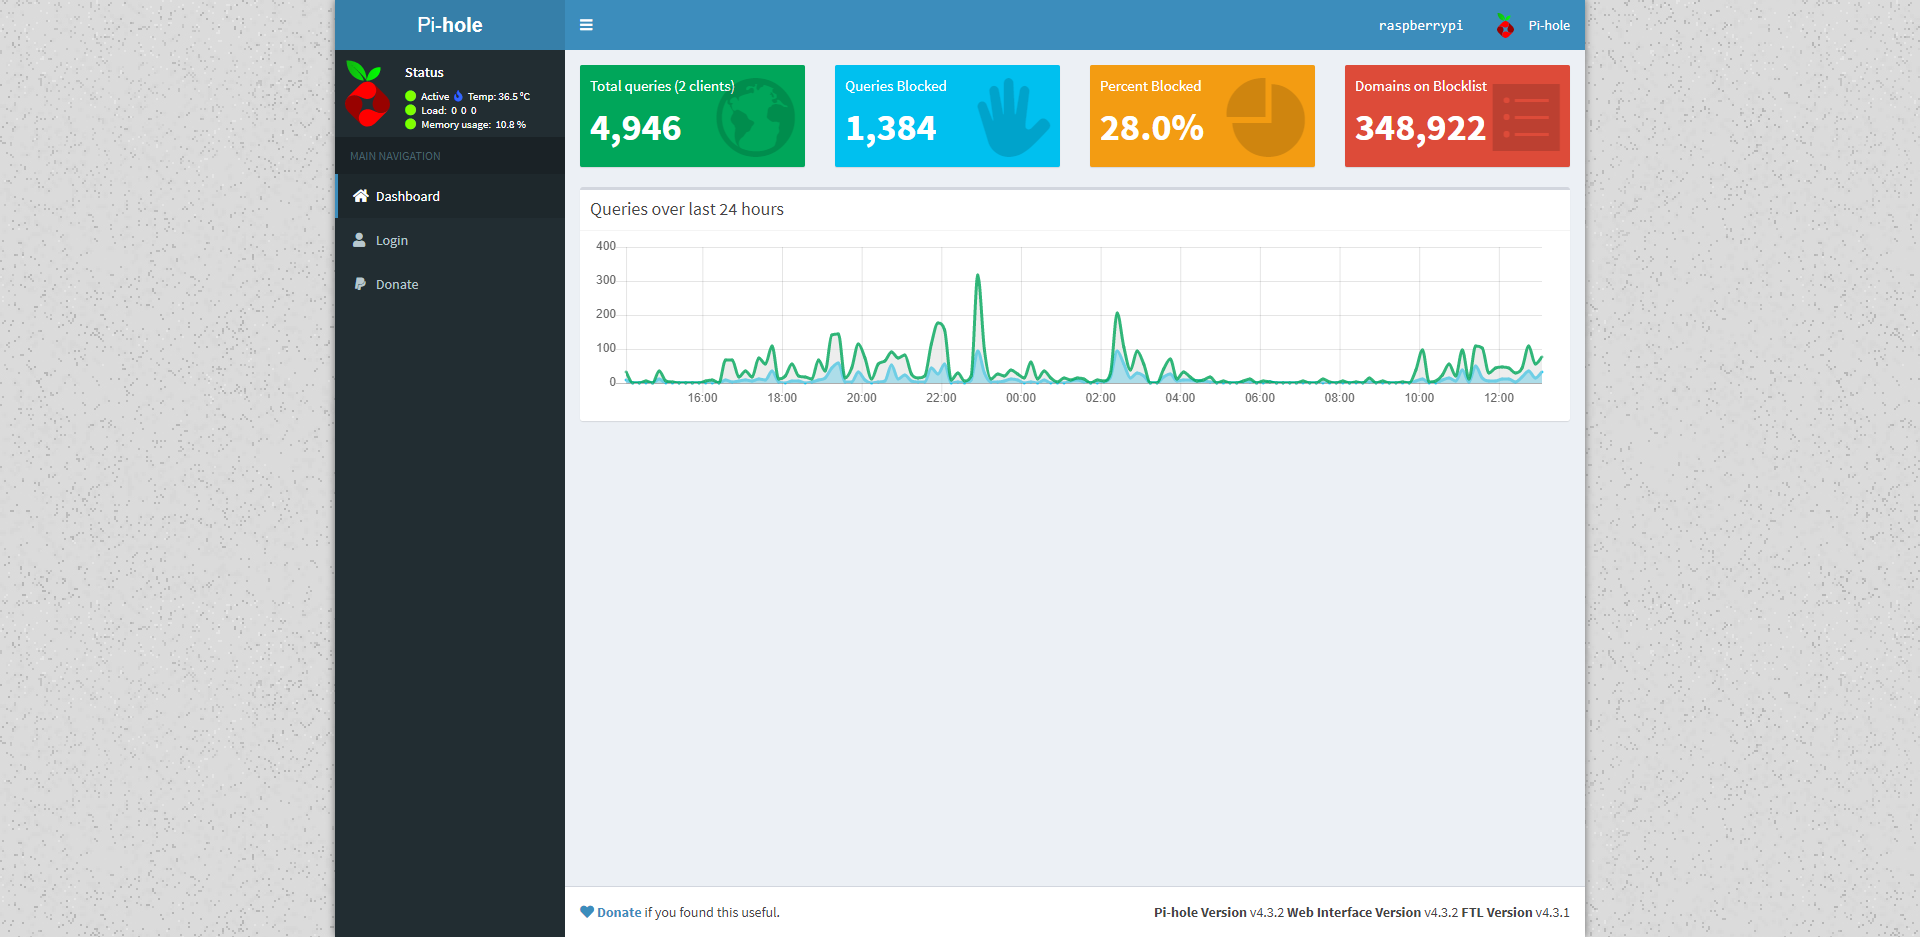
Task: Click the Dashboard home icon
Action: pyautogui.click(x=360, y=196)
